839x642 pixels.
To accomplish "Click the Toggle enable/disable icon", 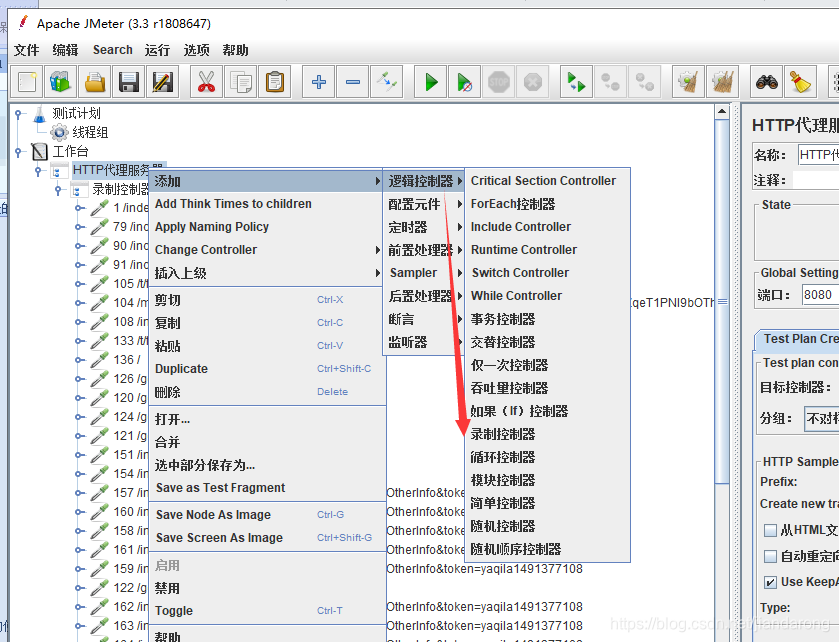I will point(387,82).
